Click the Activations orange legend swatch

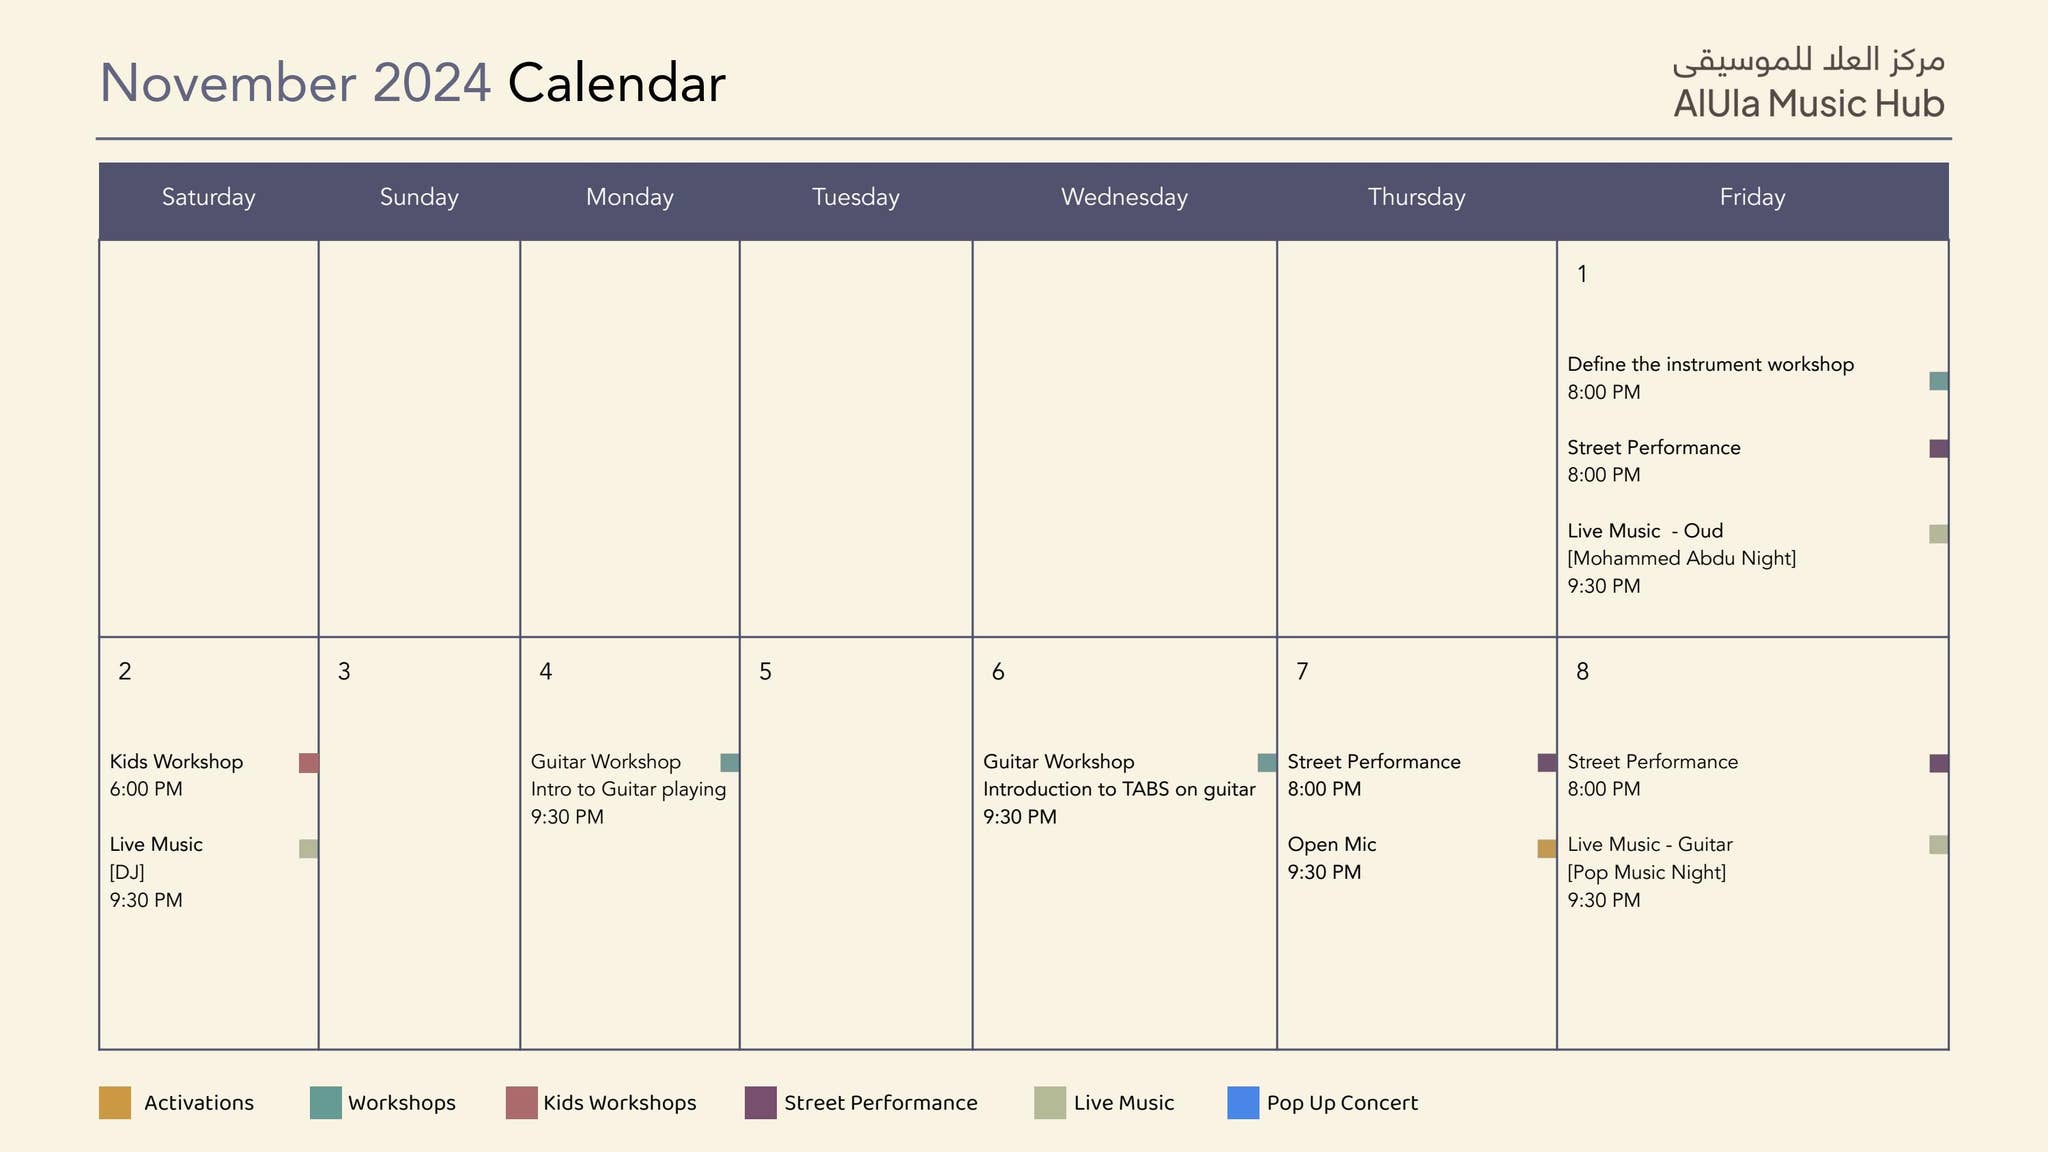[x=115, y=1102]
